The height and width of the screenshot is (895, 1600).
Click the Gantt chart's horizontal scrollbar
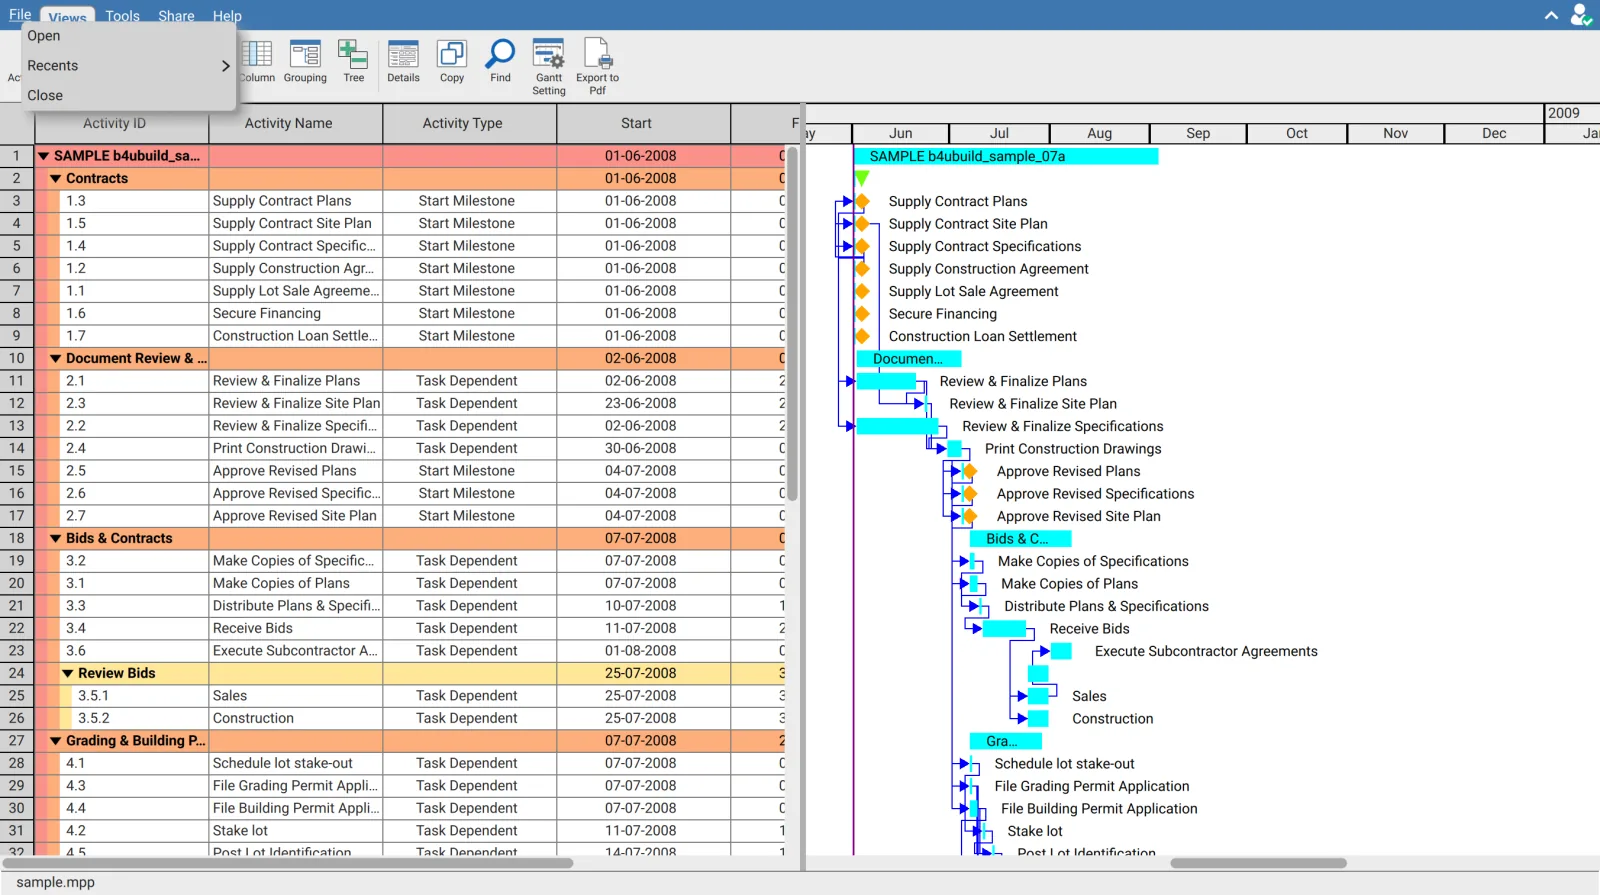(x=1258, y=863)
